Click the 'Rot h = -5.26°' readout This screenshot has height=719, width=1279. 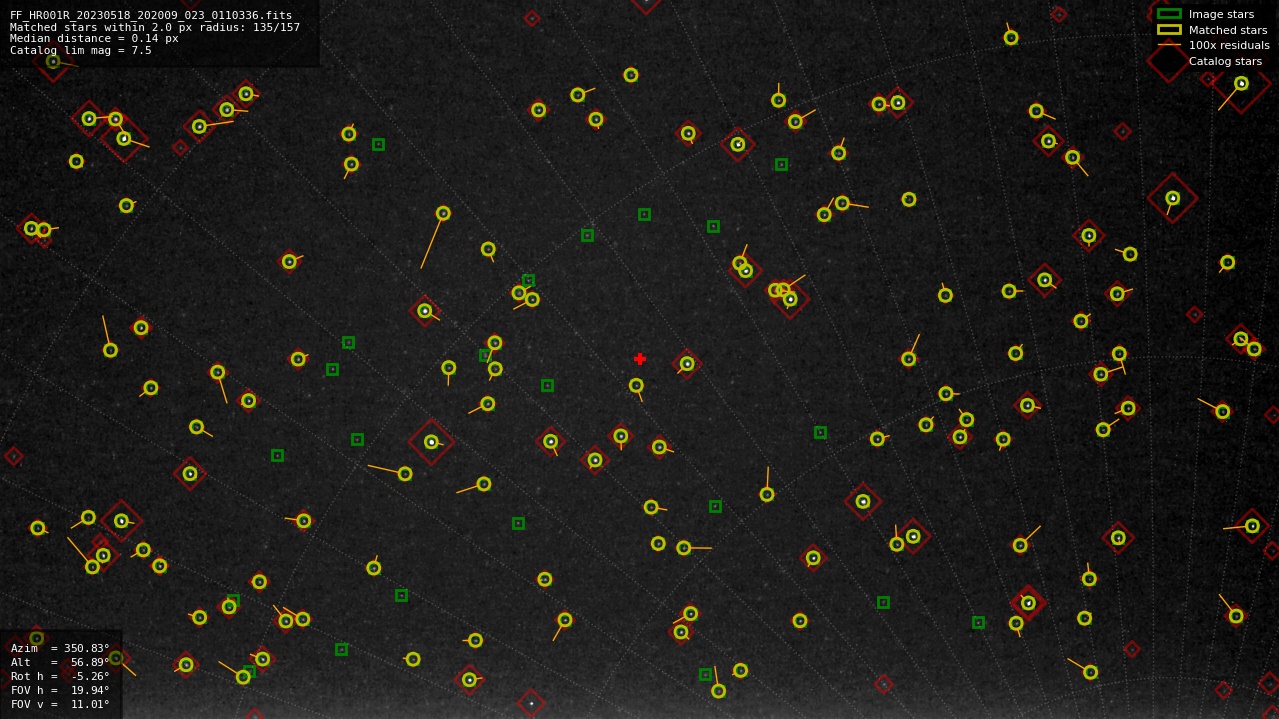click(x=60, y=676)
